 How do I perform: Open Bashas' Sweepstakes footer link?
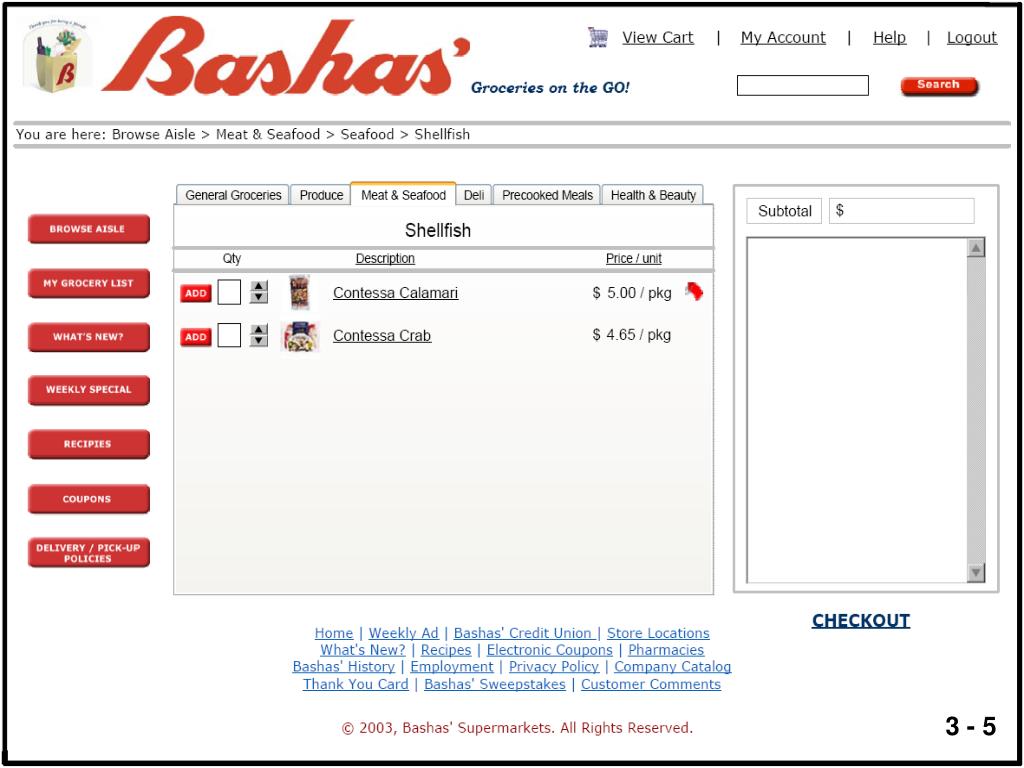point(495,684)
